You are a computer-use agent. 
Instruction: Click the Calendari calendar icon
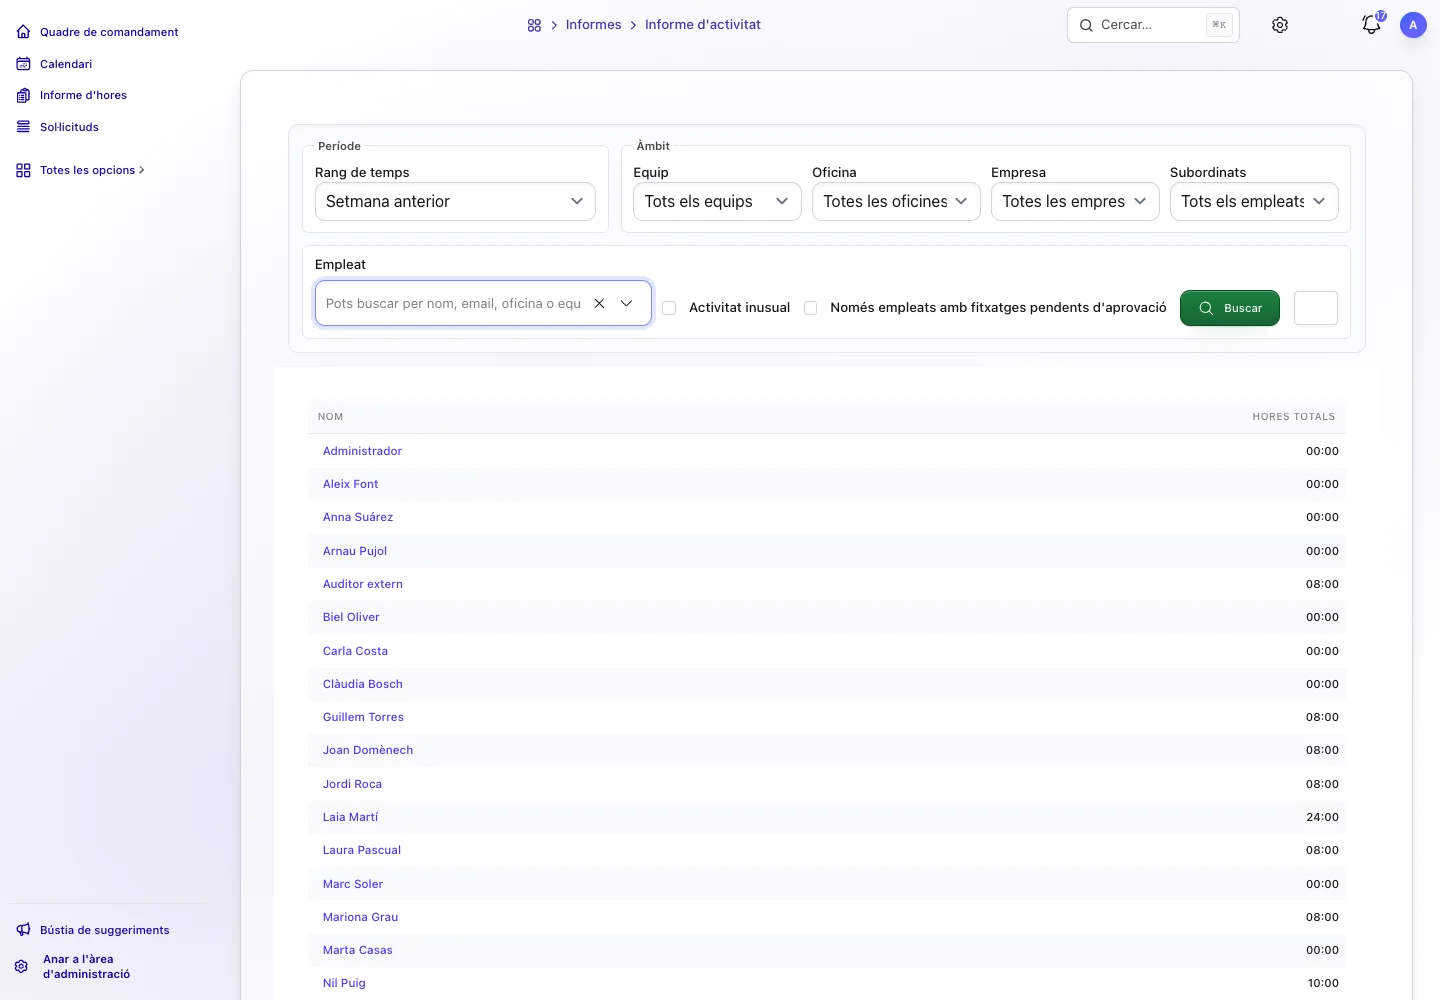point(23,64)
